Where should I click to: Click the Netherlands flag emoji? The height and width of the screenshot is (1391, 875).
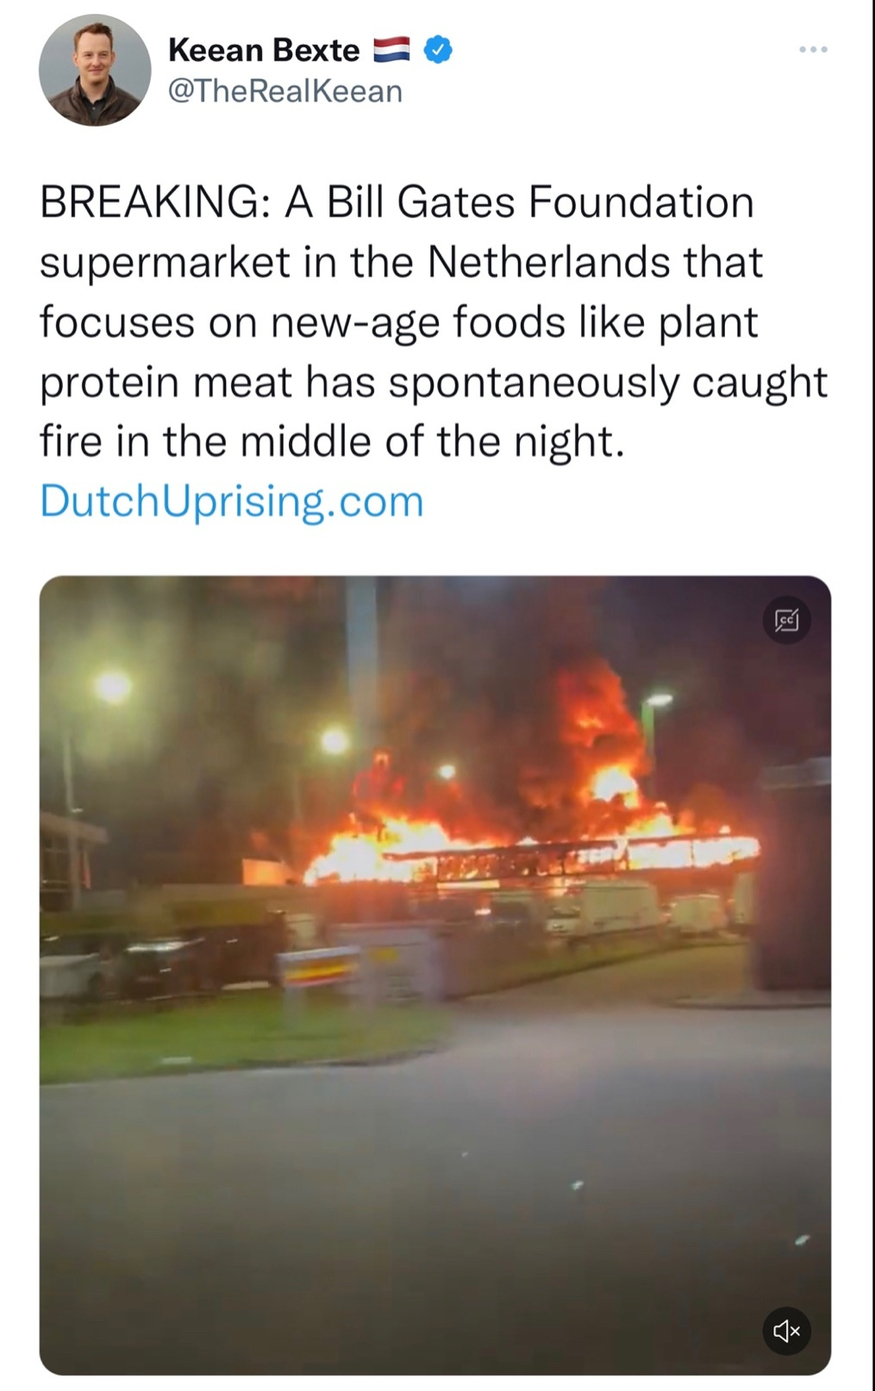pyautogui.click(x=391, y=49)
